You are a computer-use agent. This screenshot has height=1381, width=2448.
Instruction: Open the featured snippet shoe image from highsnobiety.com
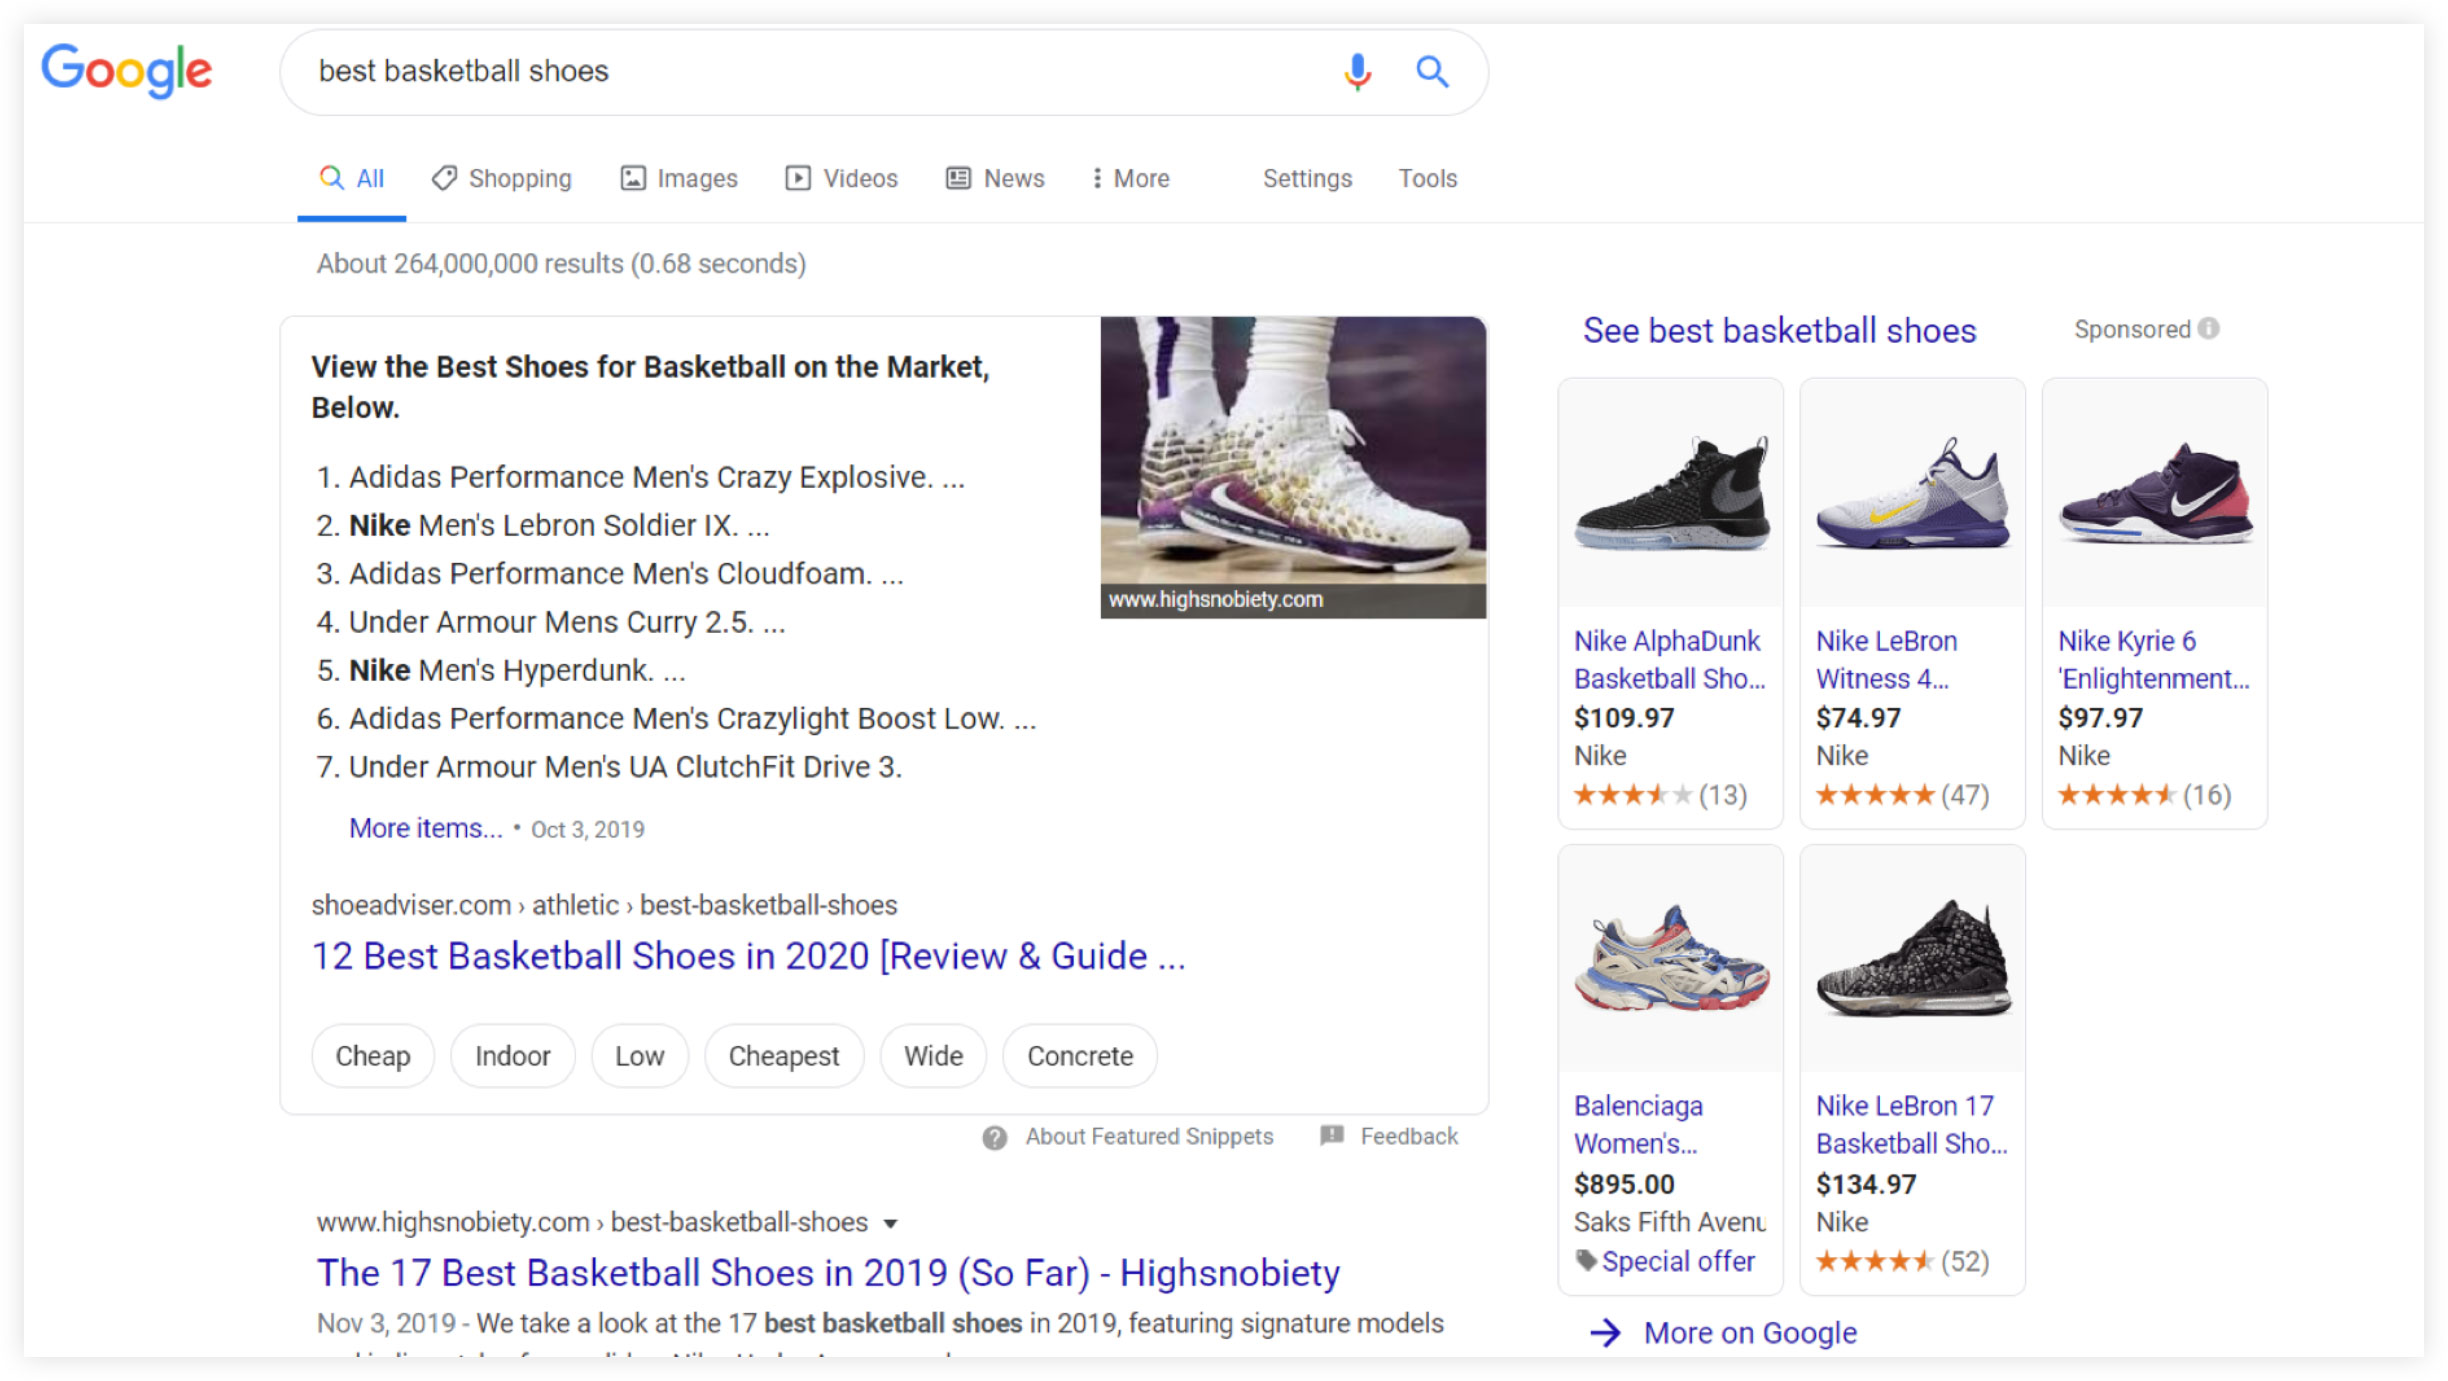[1293, 467]
